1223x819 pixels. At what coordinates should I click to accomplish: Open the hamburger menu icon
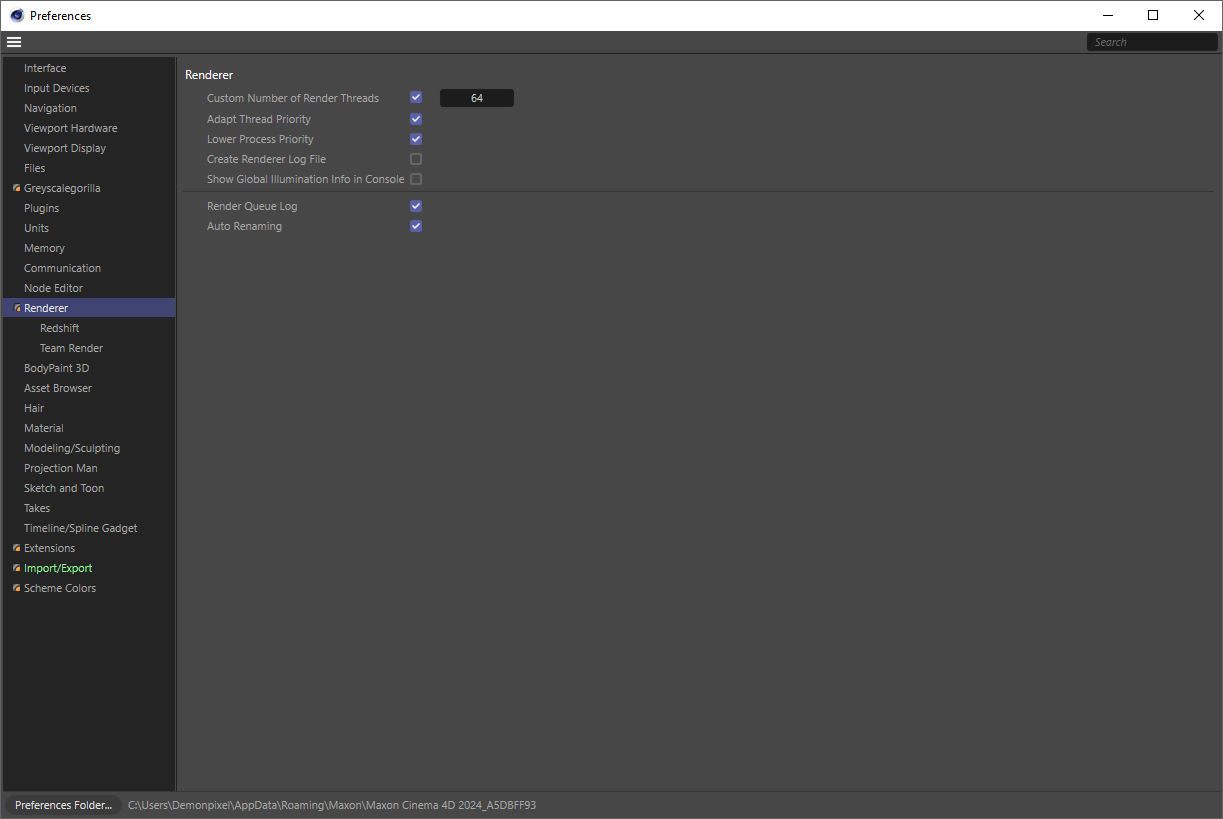click(14, 42)
